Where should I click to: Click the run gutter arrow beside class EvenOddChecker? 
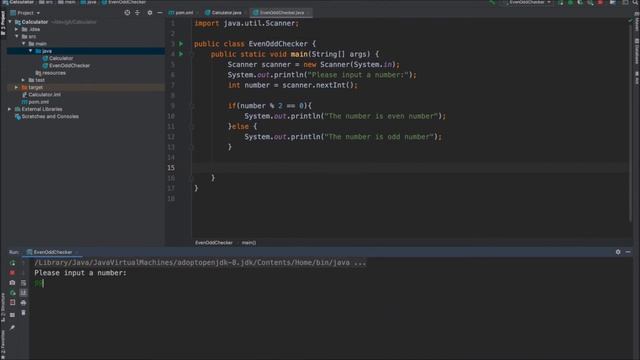pos(181,44)
